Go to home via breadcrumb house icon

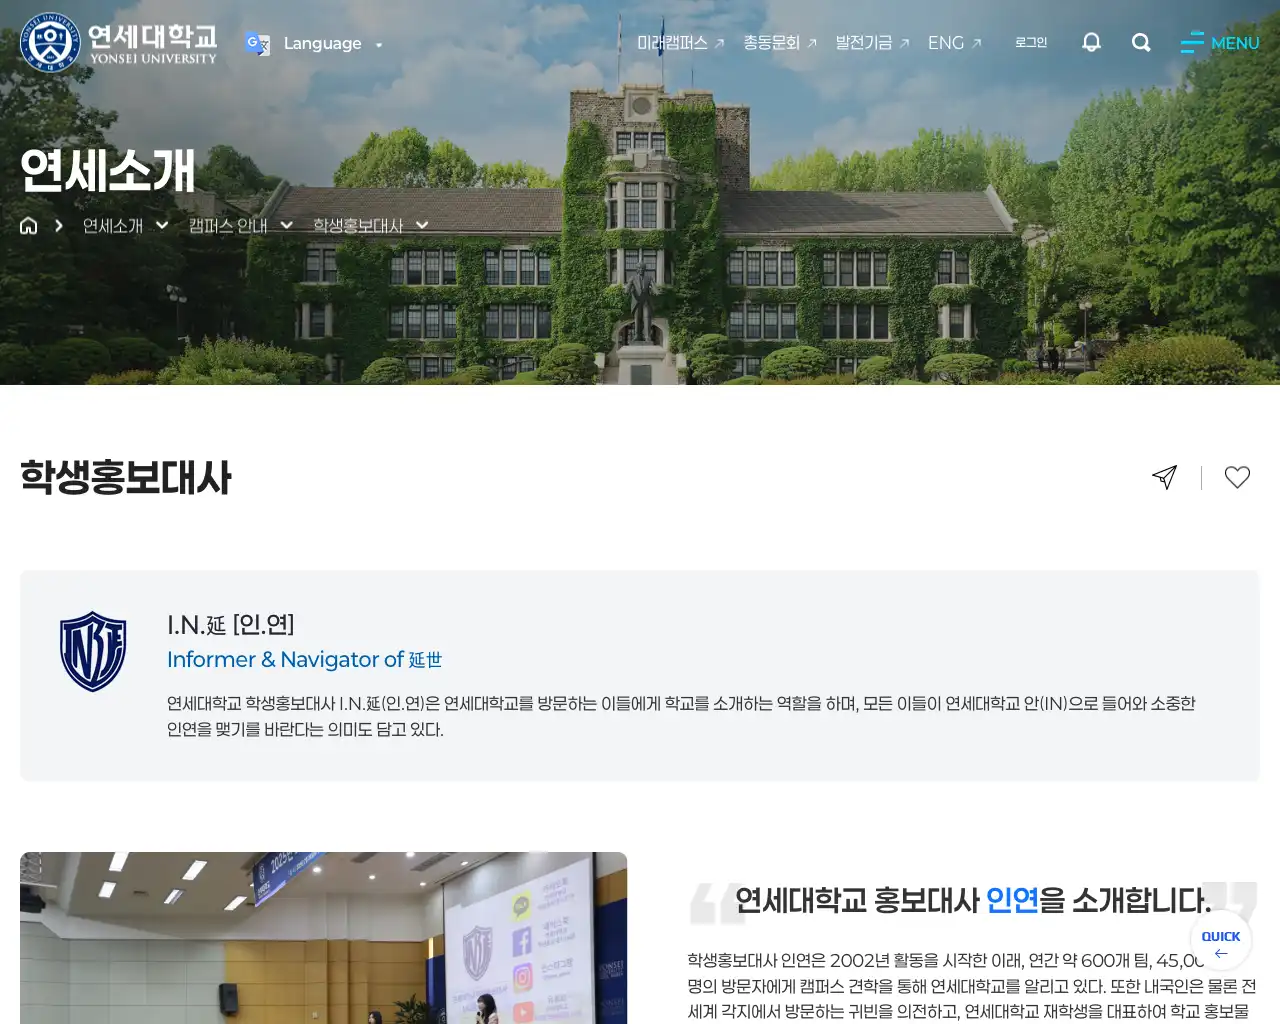(29, 226)
